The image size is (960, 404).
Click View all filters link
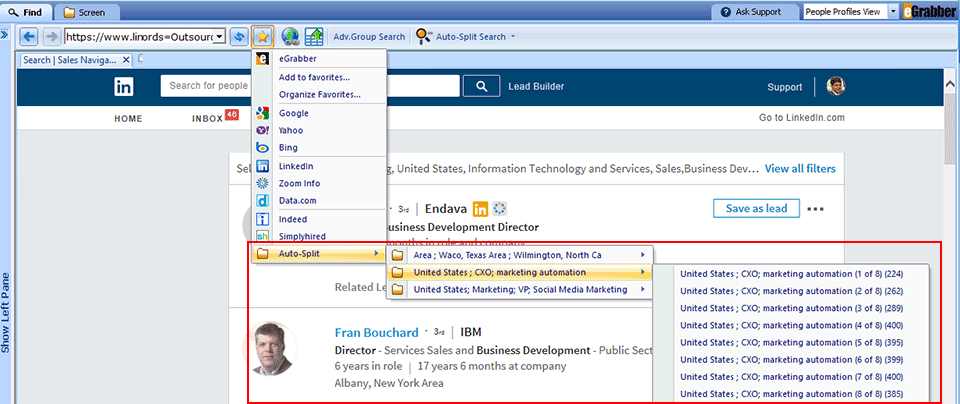[x=800, y=168]
